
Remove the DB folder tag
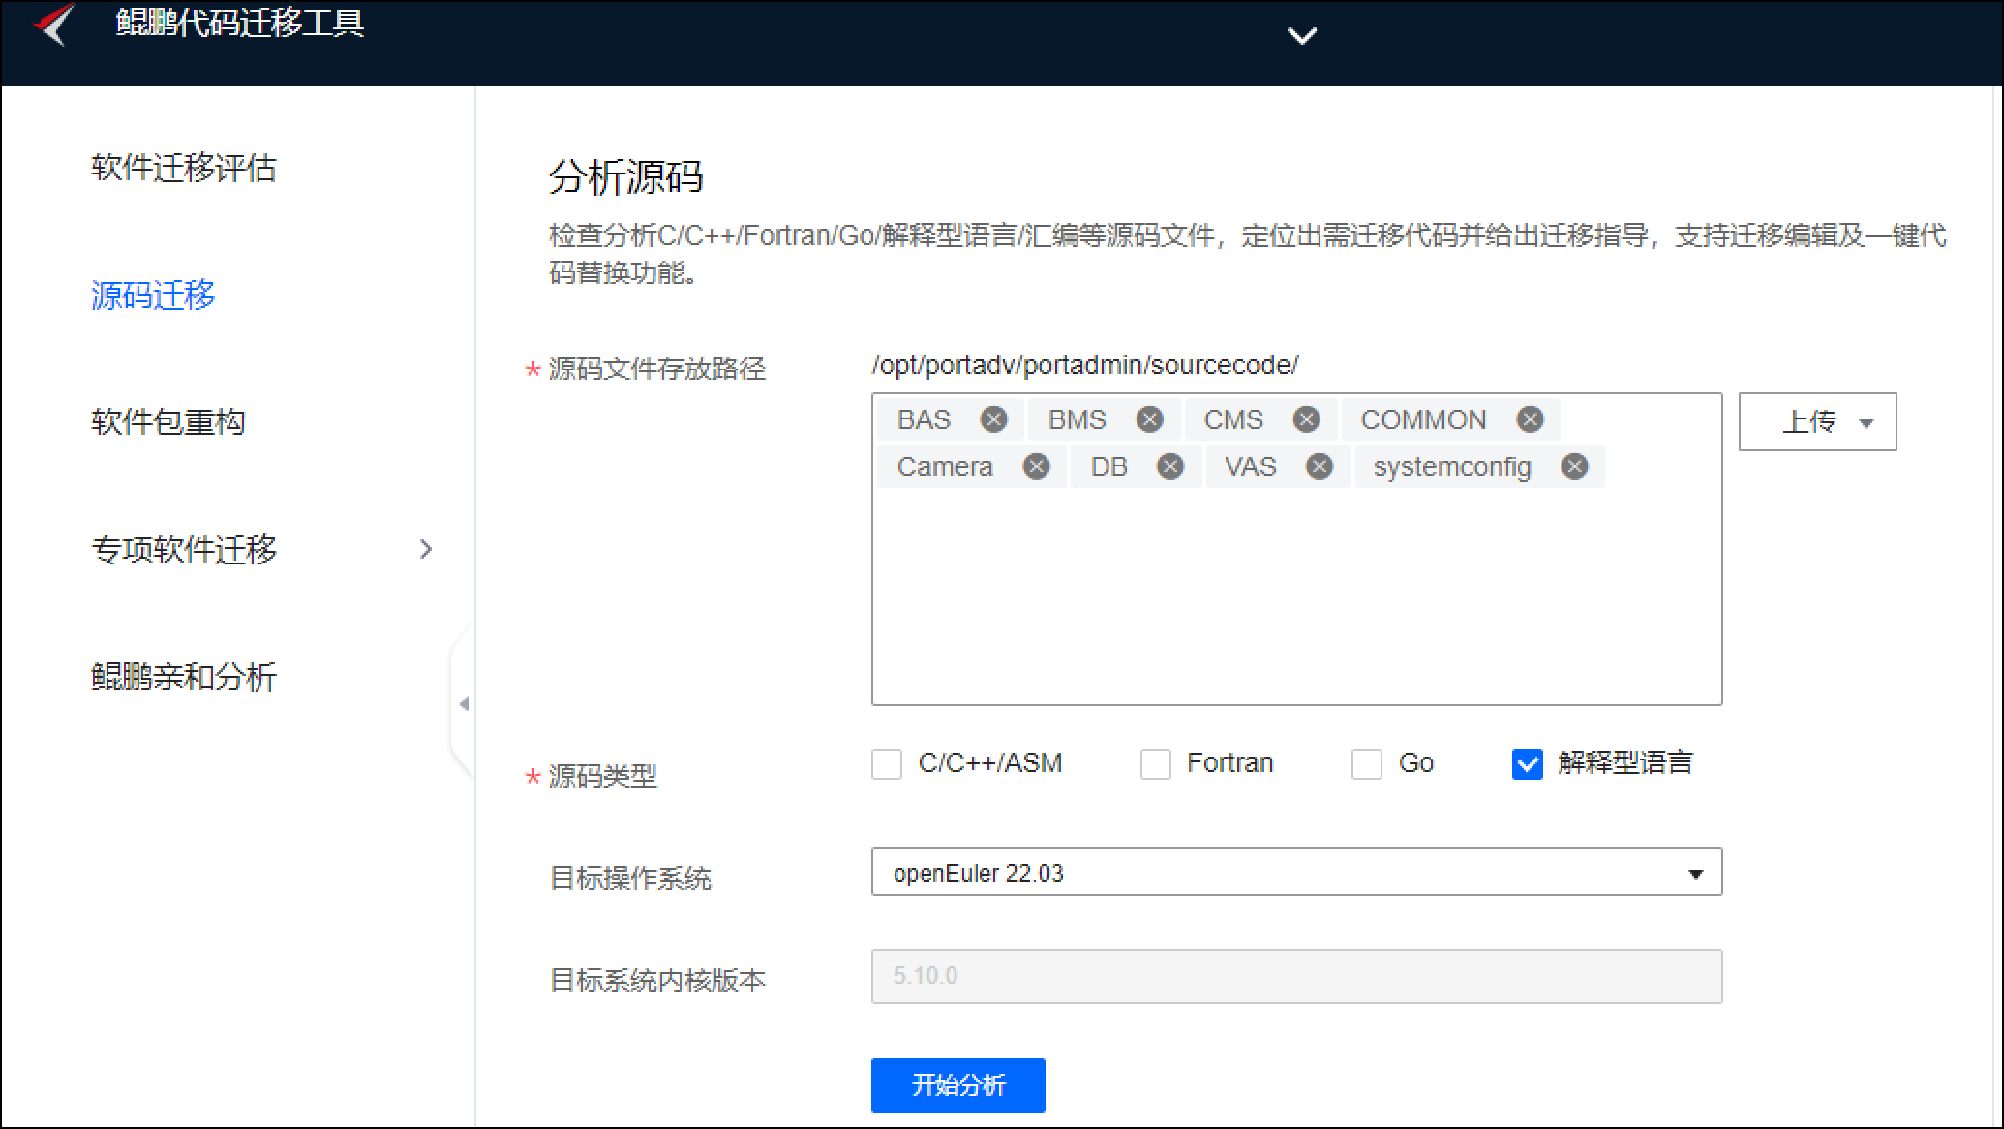tap(1170, 467)
